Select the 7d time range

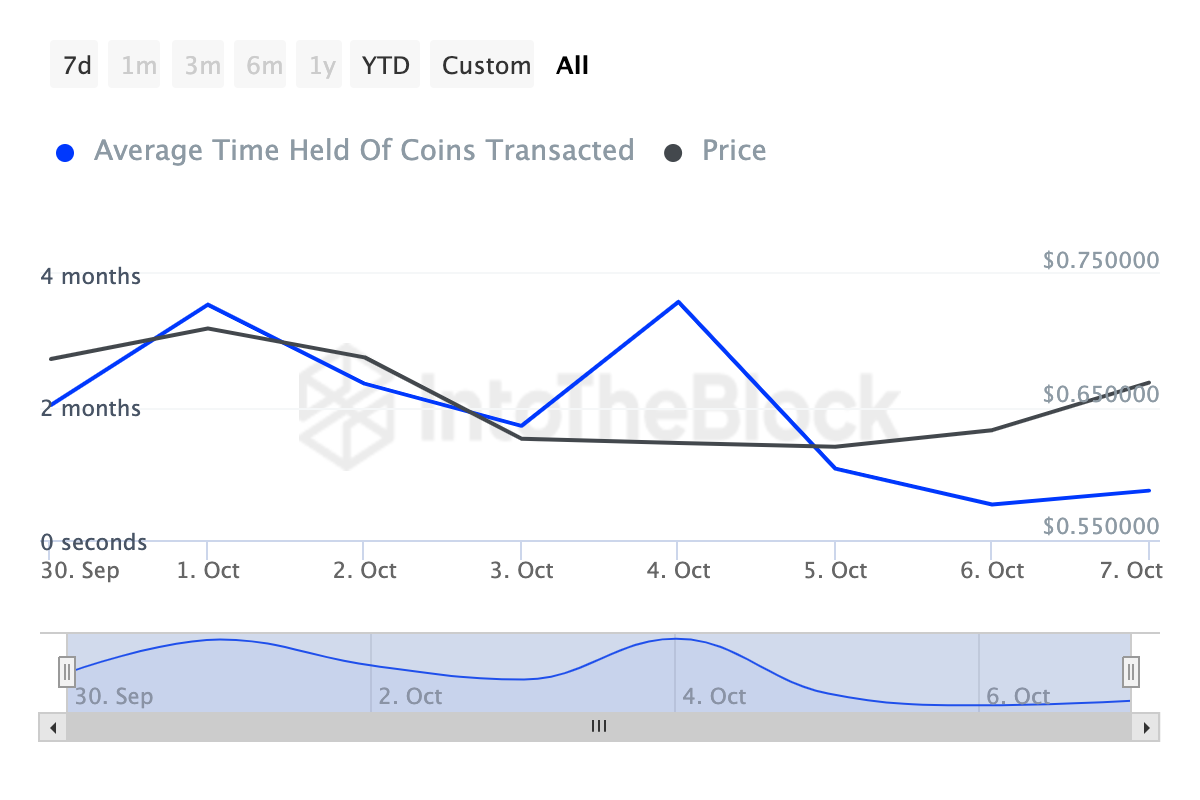(x=76, y=66)
